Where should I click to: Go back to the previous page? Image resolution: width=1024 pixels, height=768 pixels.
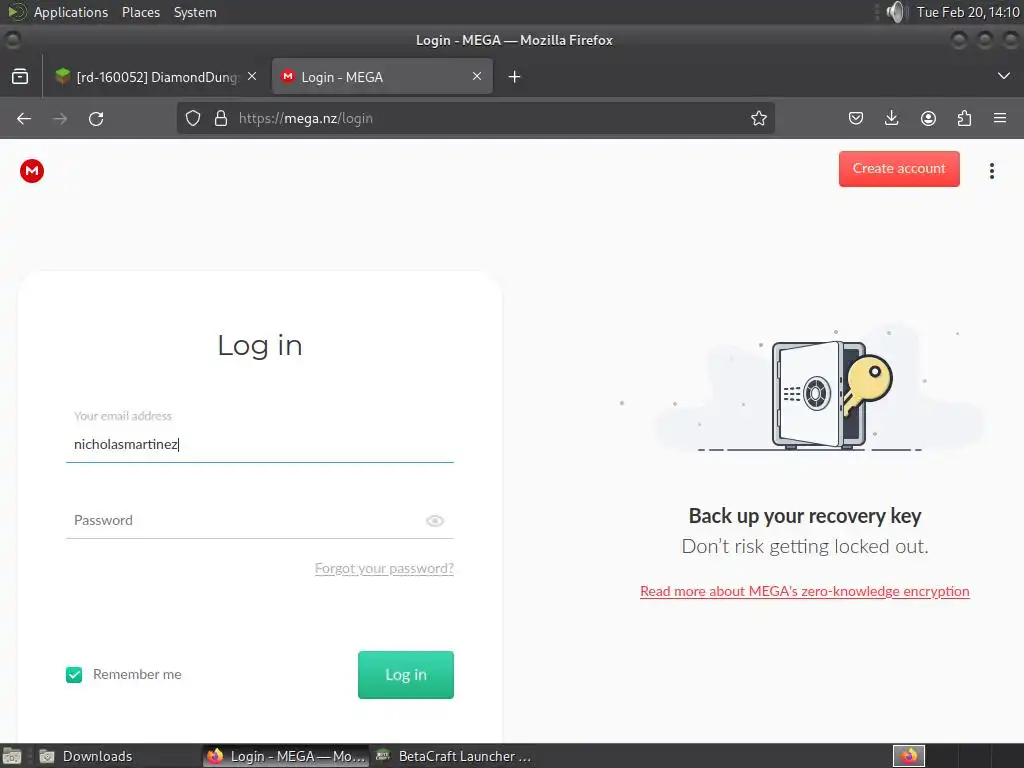coord(24,118)
